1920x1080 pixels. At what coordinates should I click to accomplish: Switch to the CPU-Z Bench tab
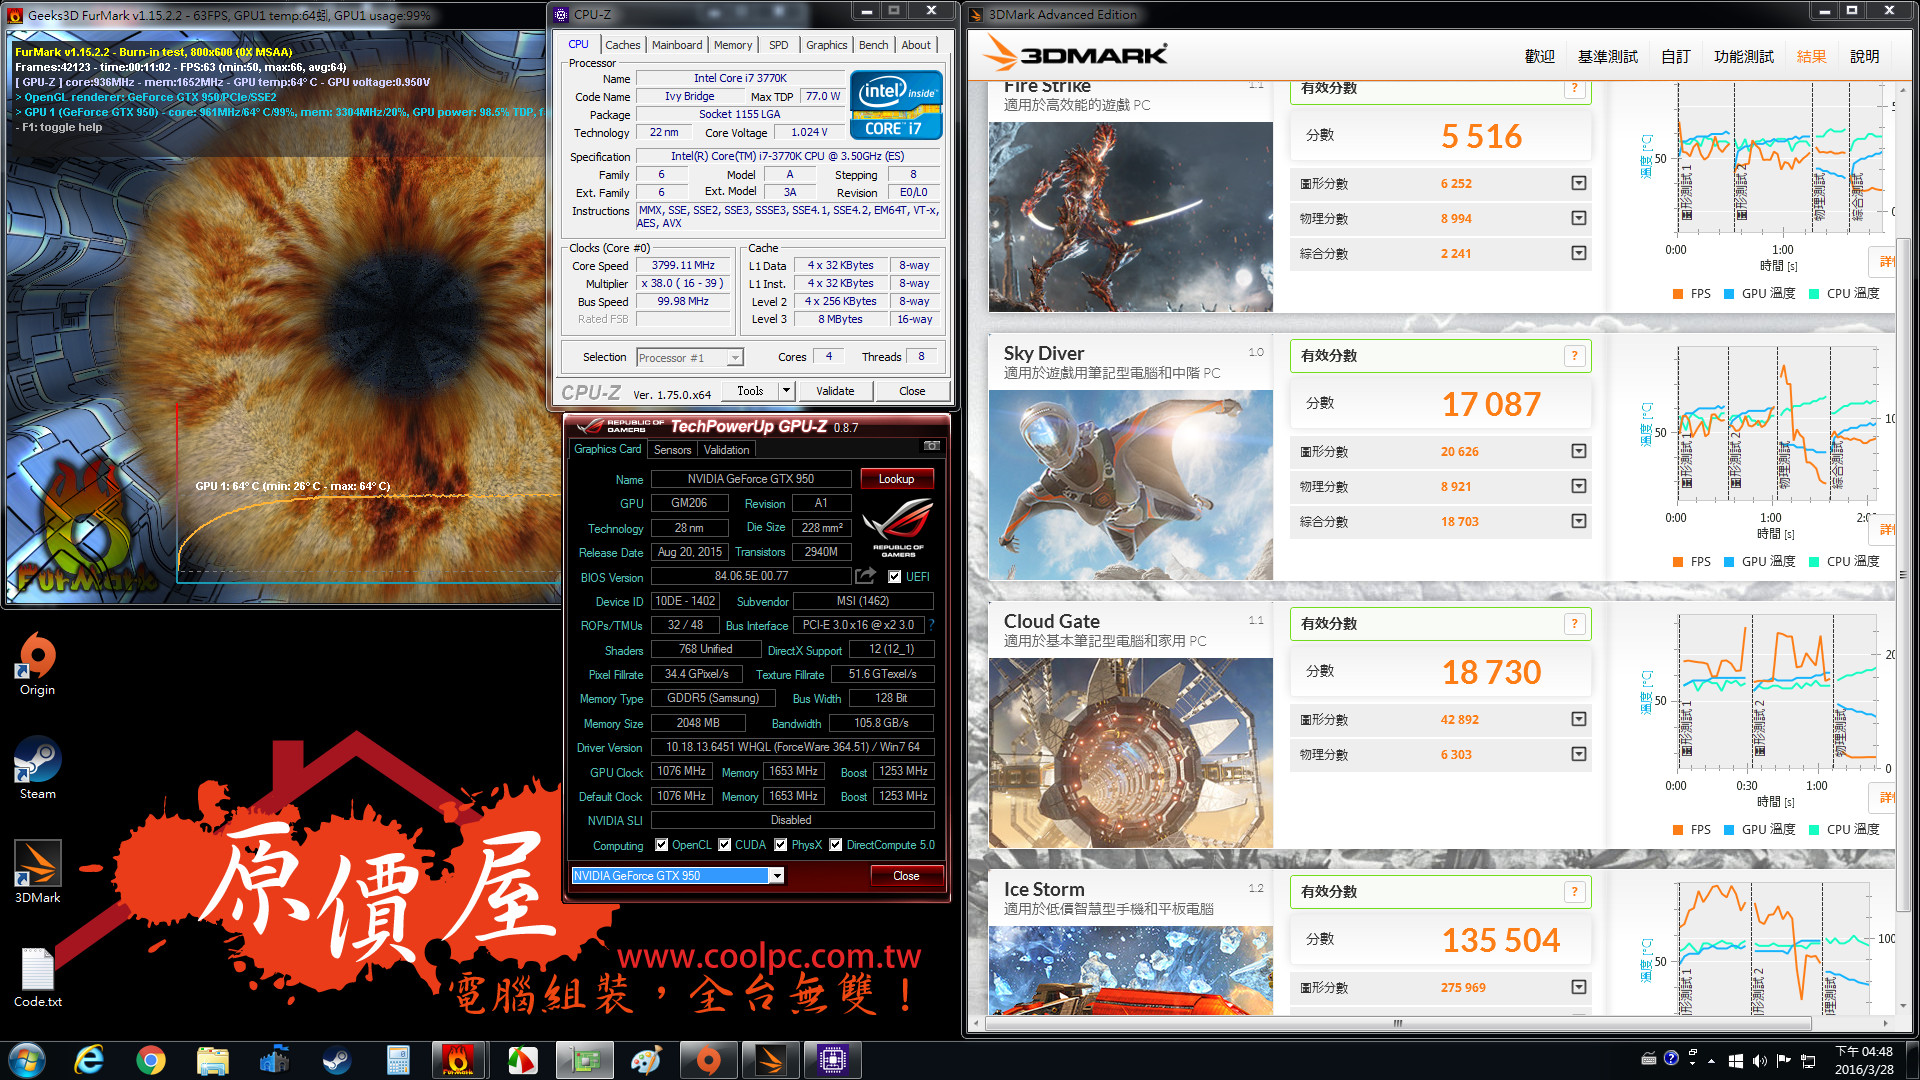[873, 45]
